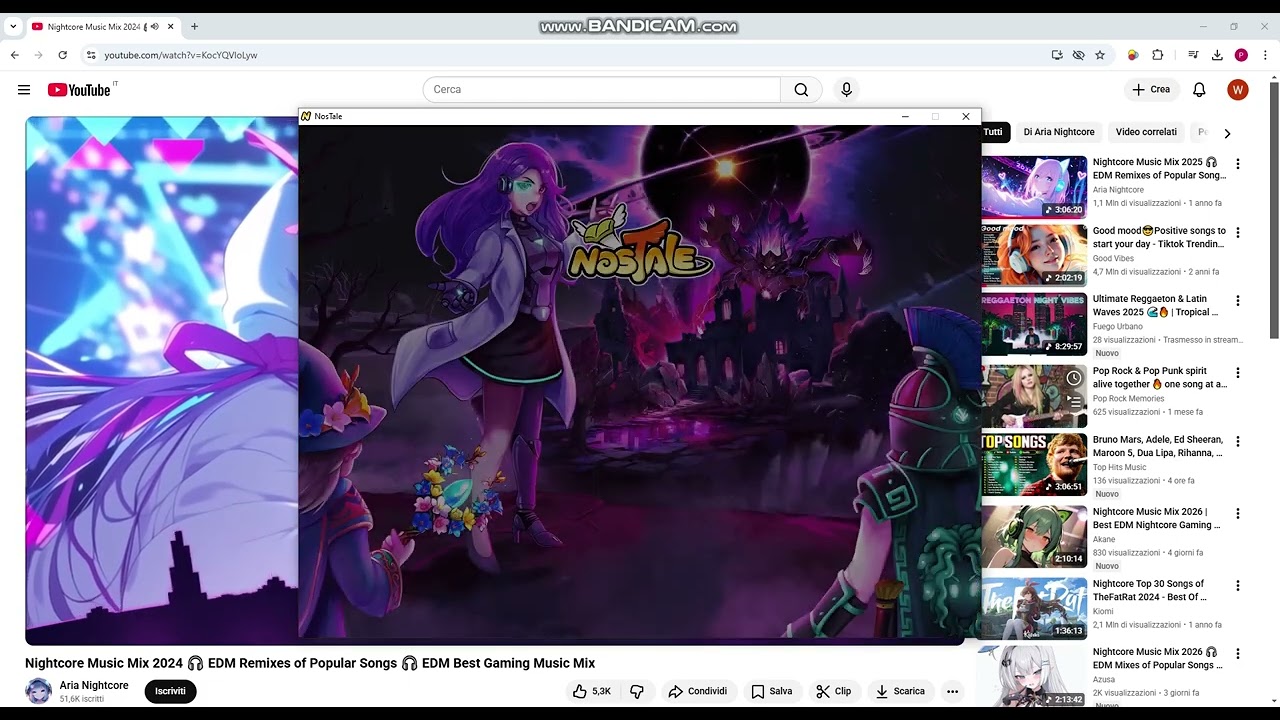Click the Crea create button

click(1151, 90)
